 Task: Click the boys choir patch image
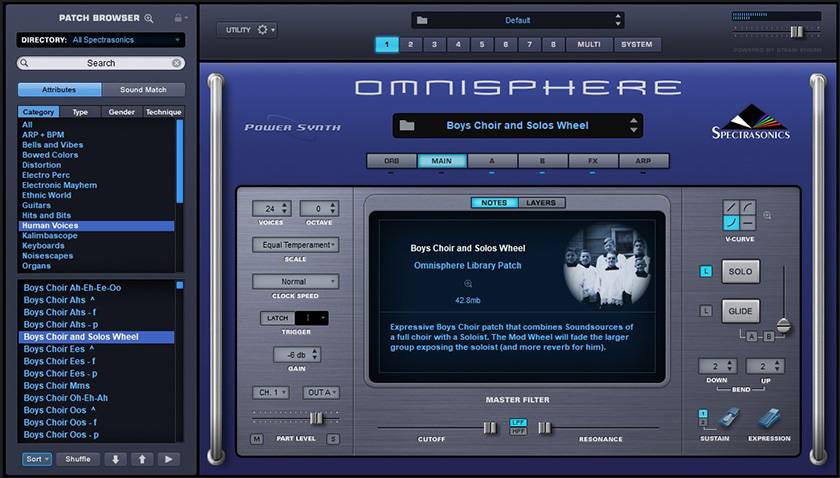[x=606, y=265]
